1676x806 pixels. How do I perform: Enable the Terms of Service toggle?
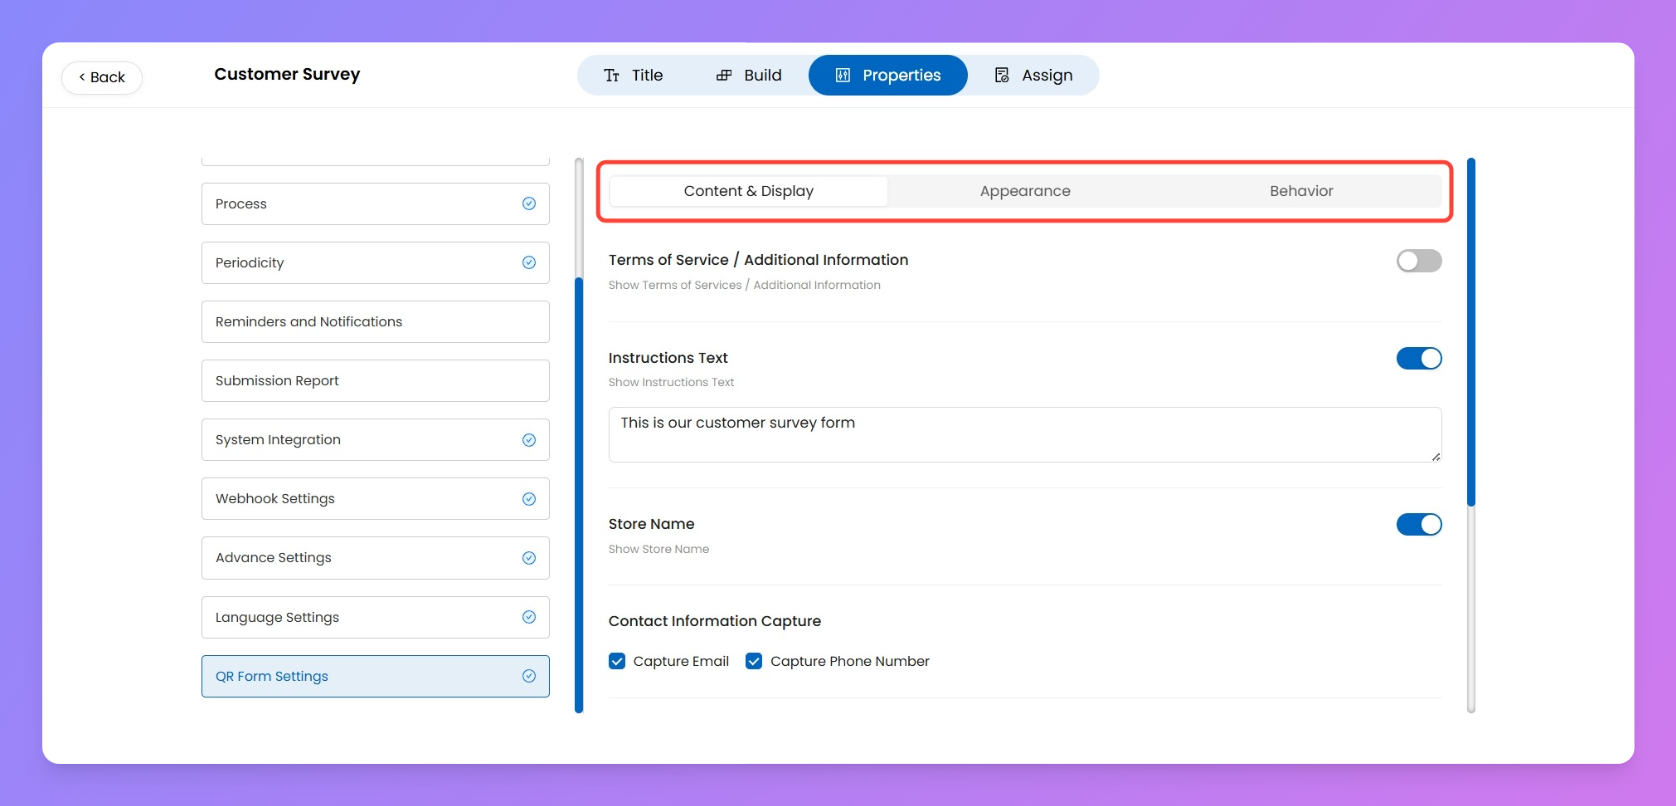(x=1418, y=261)
